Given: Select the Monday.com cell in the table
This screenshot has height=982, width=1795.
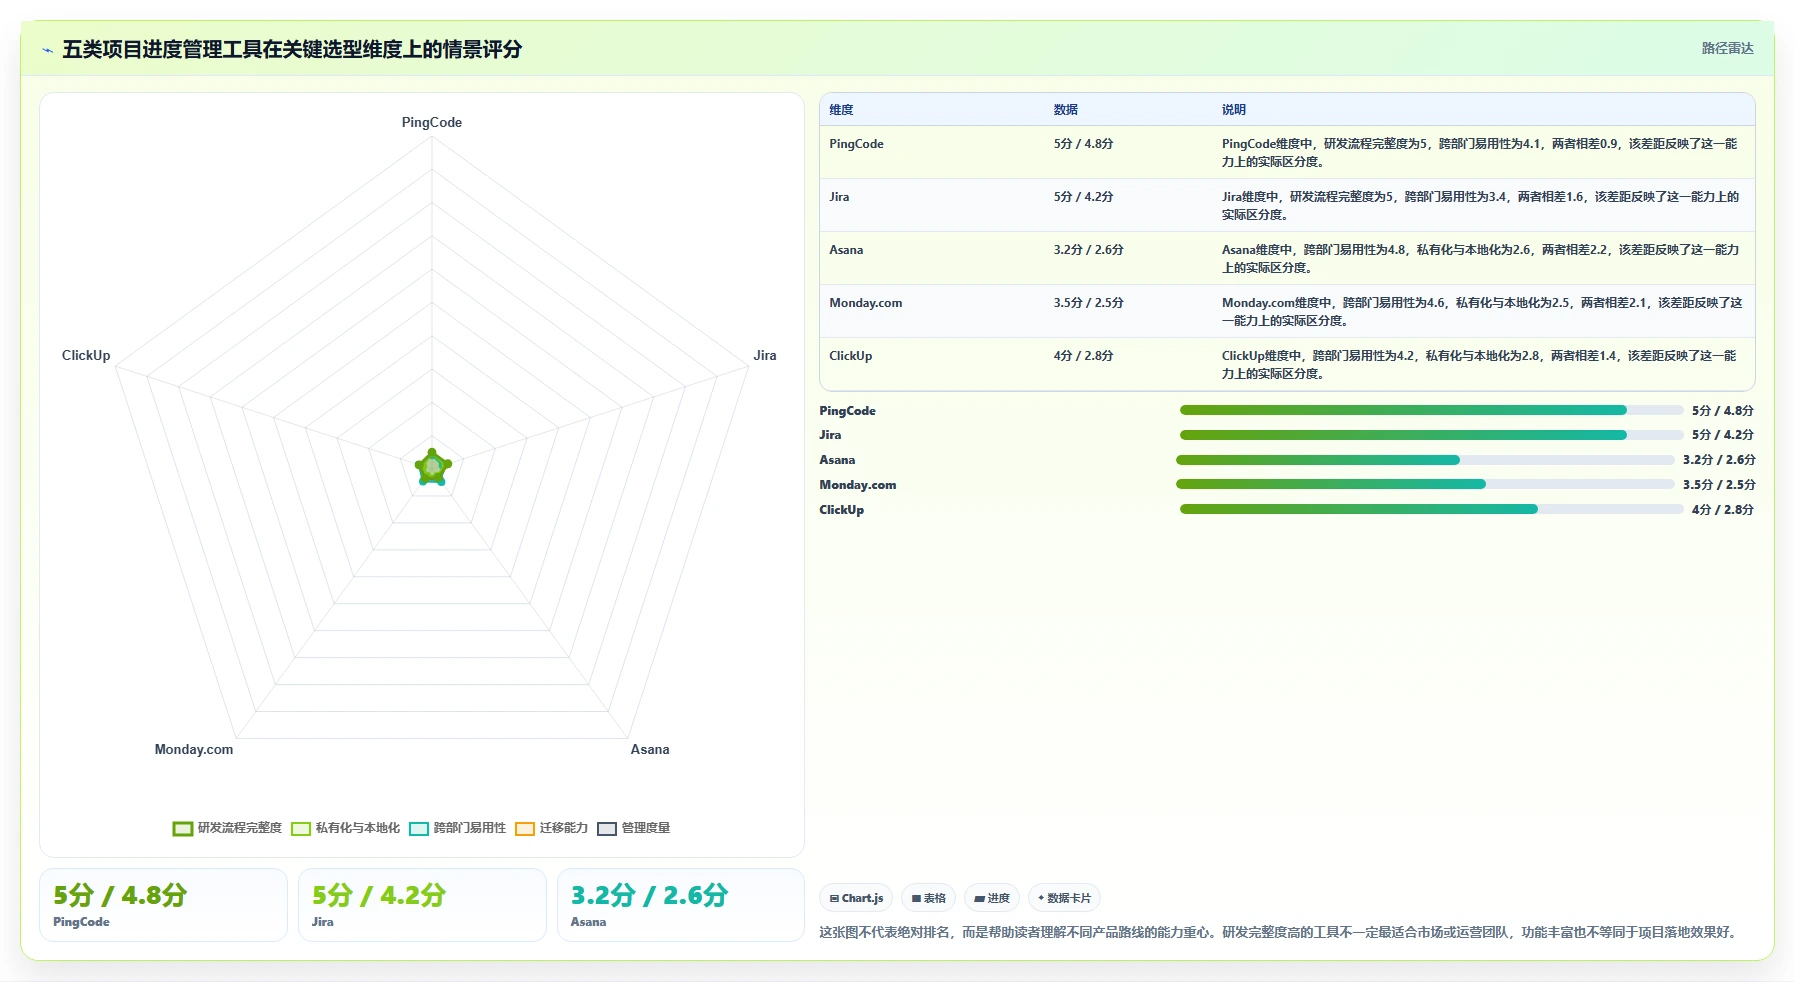Looking at the screenshot, I should click(866, 303).
